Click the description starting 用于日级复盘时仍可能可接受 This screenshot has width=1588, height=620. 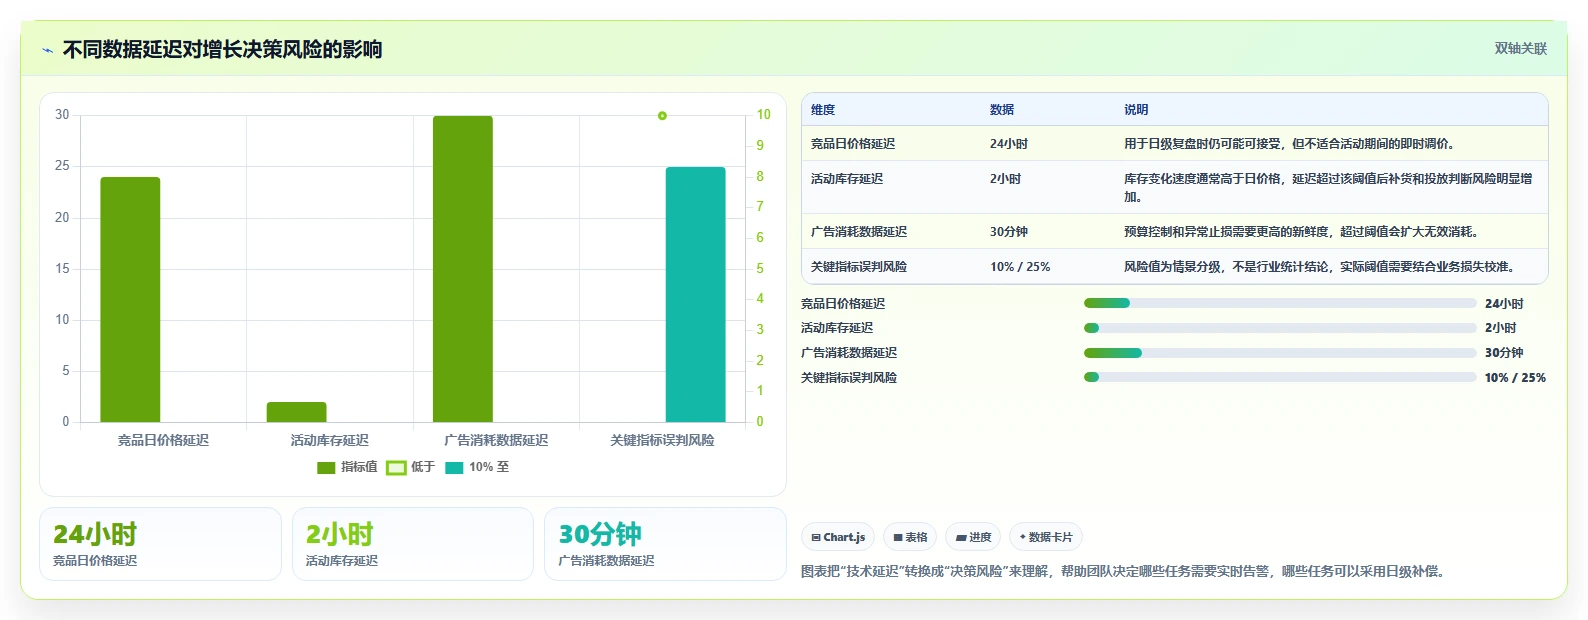tap(1289, 144)
